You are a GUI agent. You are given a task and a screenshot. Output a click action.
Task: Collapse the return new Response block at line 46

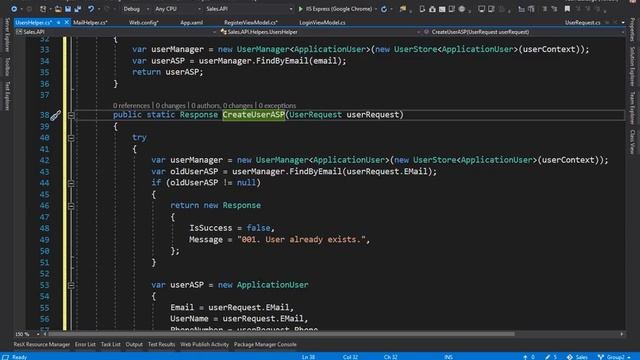tap(71, 206)
